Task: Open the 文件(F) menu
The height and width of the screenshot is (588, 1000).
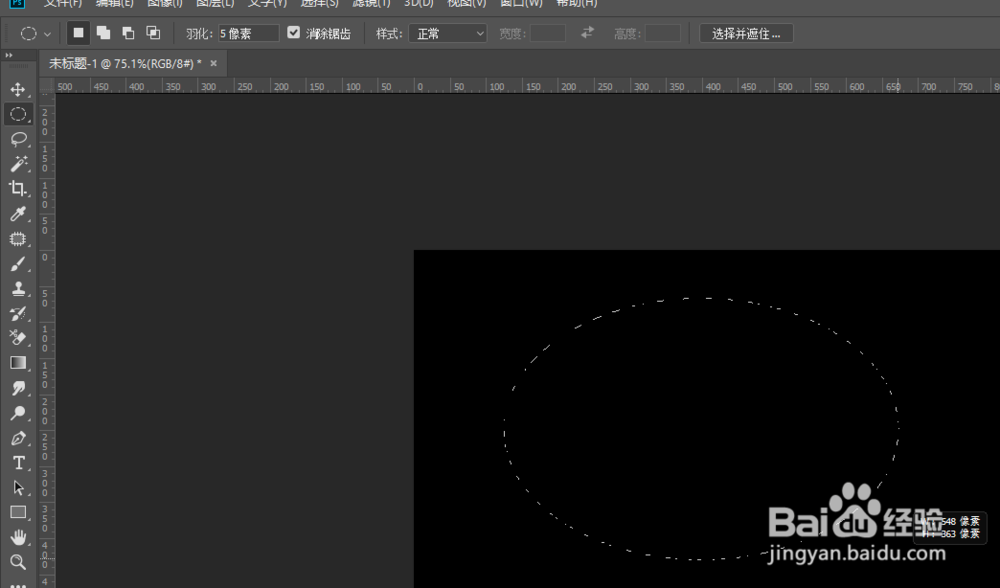Action: click(63, 3)
